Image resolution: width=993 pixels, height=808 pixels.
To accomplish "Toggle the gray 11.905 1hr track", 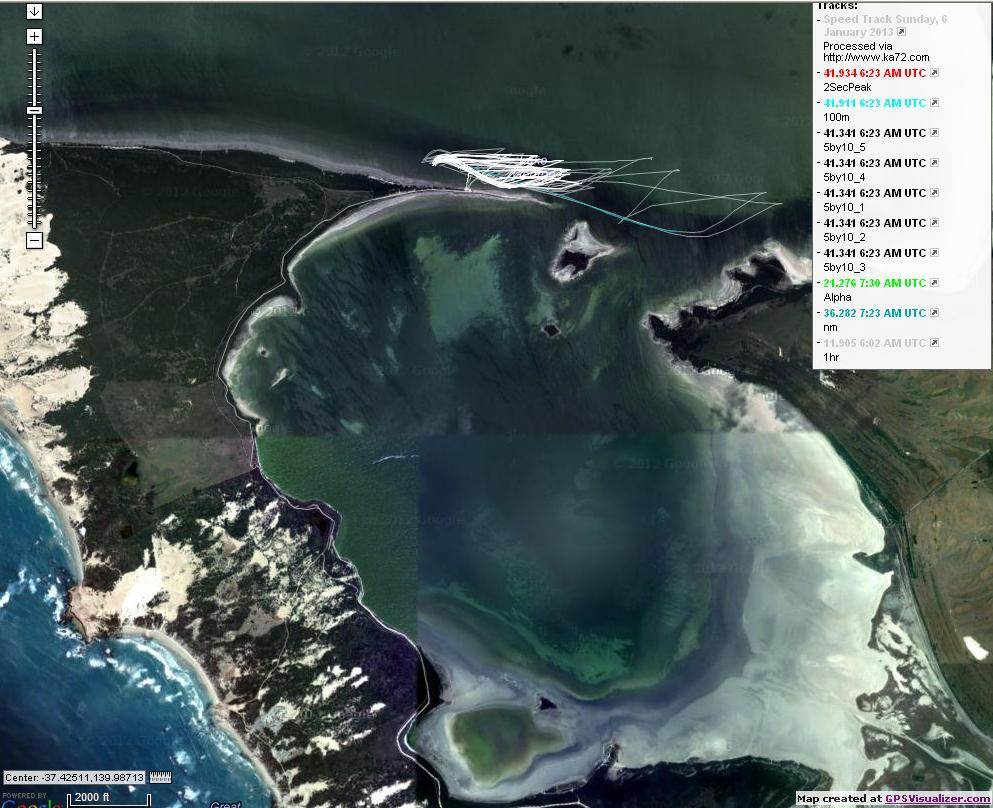I will pos(873,343).
